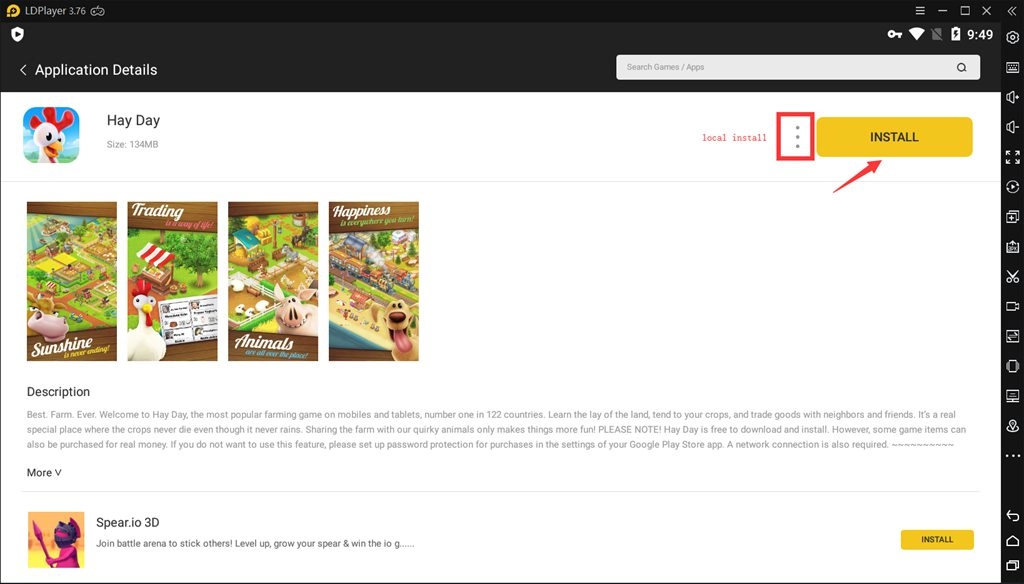Open recent apps icon in sidebar
1024x584 pixels.
[x=1012, y=565]
